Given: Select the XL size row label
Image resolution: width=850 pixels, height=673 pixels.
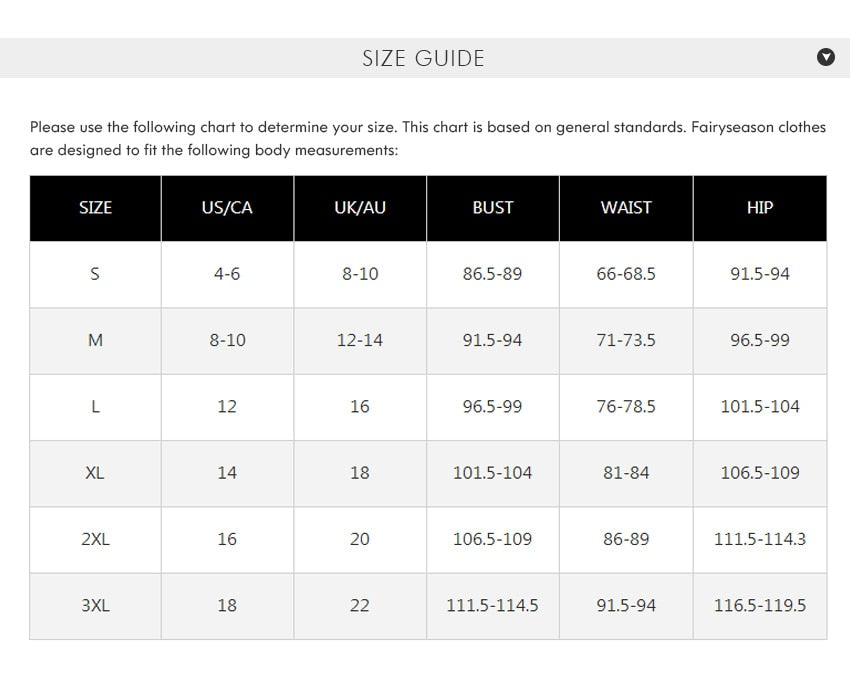Looking at the screenshot, I should pos(95,473).
